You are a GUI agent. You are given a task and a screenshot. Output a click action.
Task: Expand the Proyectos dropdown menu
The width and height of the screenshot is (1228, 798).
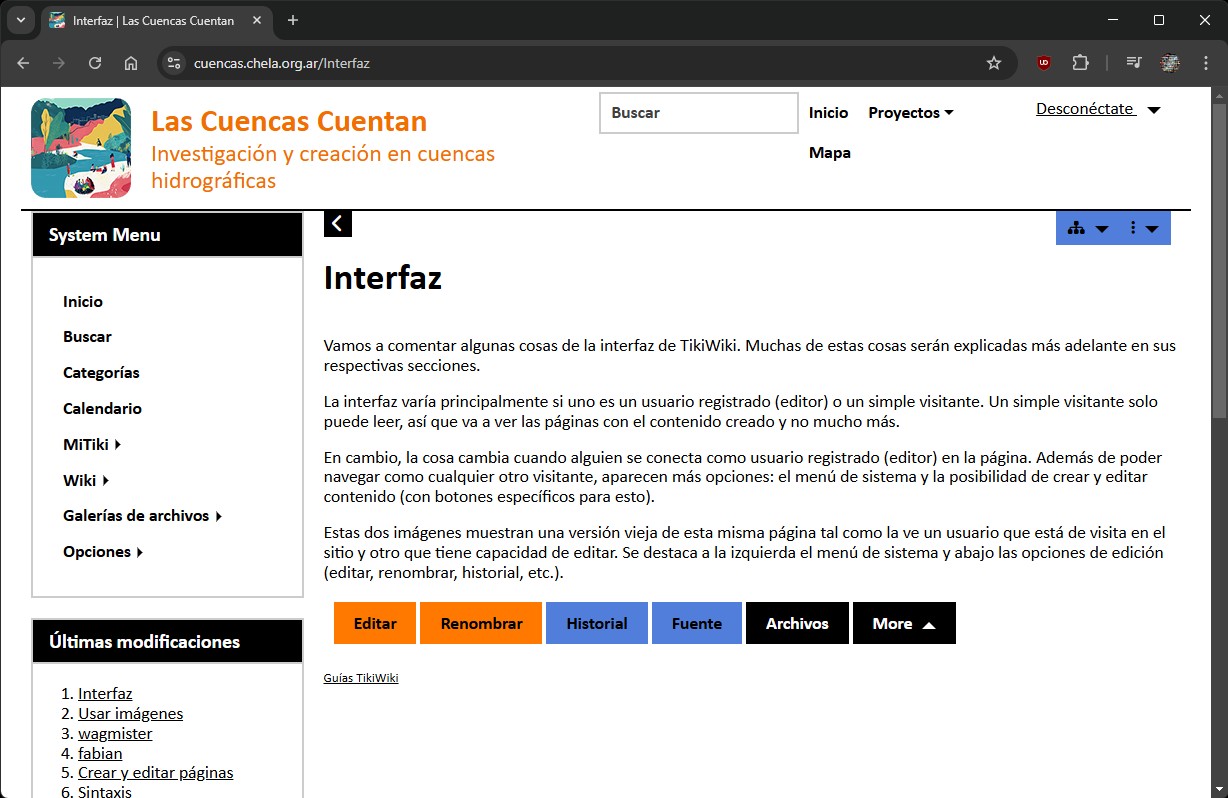click(x=910, y=113)
